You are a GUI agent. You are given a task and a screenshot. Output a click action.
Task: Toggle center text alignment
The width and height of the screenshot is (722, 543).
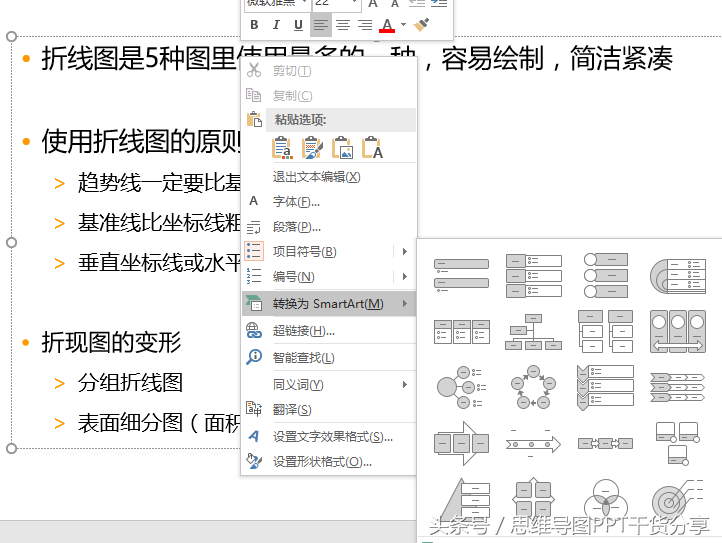pos(343,25)
